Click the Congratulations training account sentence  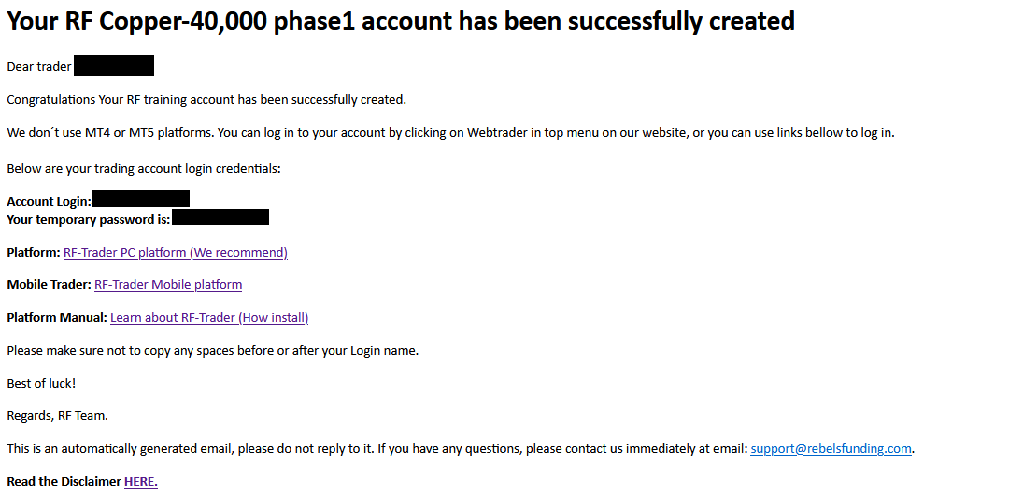(206, 100)
